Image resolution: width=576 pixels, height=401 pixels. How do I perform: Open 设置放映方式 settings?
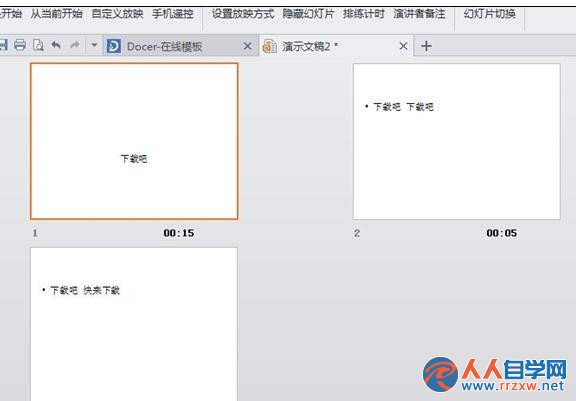tap(243, 14)
